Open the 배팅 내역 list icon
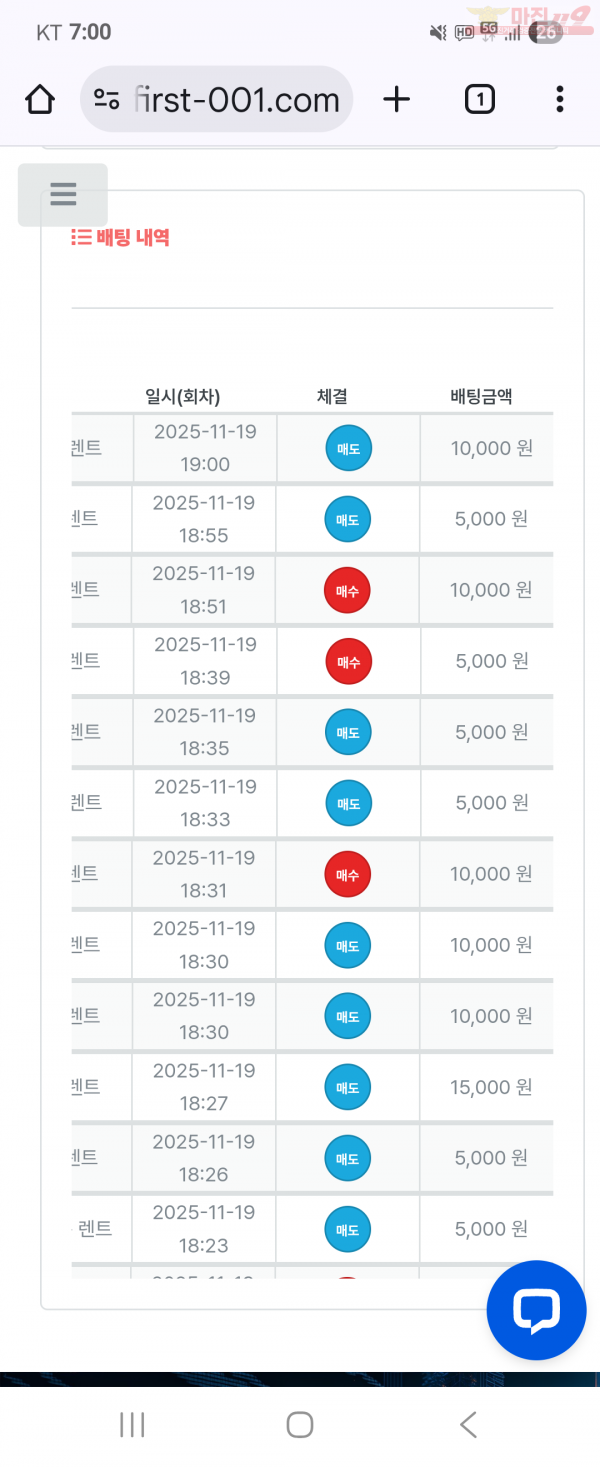Viewport: 600px width, 1467px height. pos(78,237)
